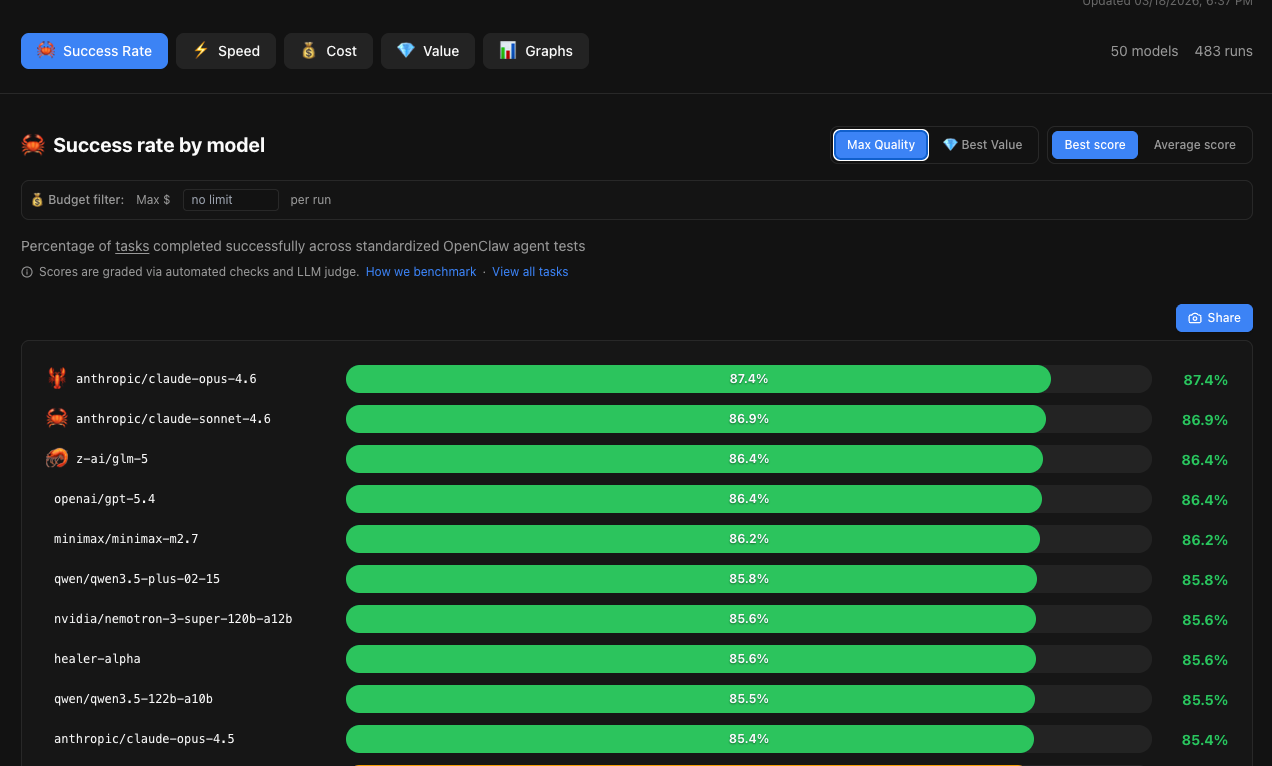Screen dimensions: 1272x766
Task: Click the bar chart icon on Graphs tab
Action: pos(508,50)
